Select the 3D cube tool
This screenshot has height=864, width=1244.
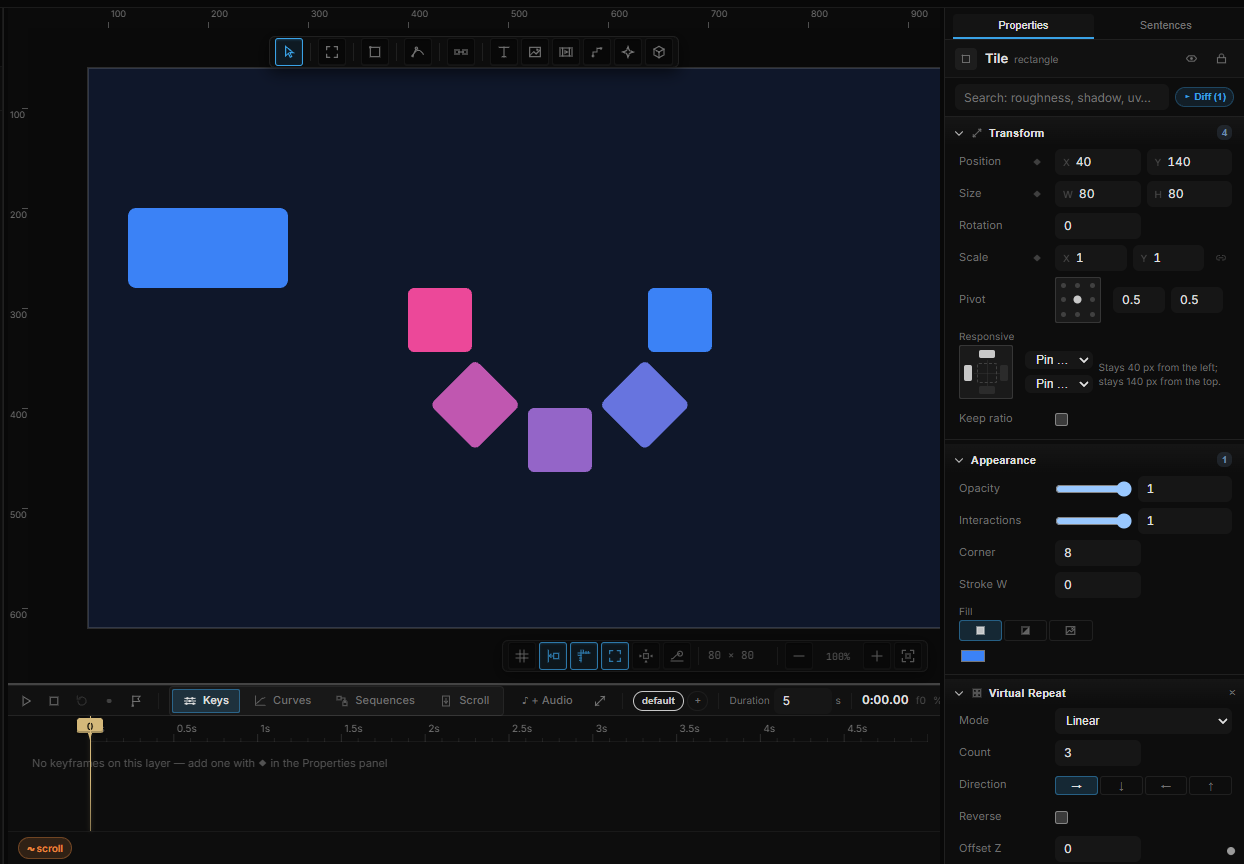click(659, 52)
